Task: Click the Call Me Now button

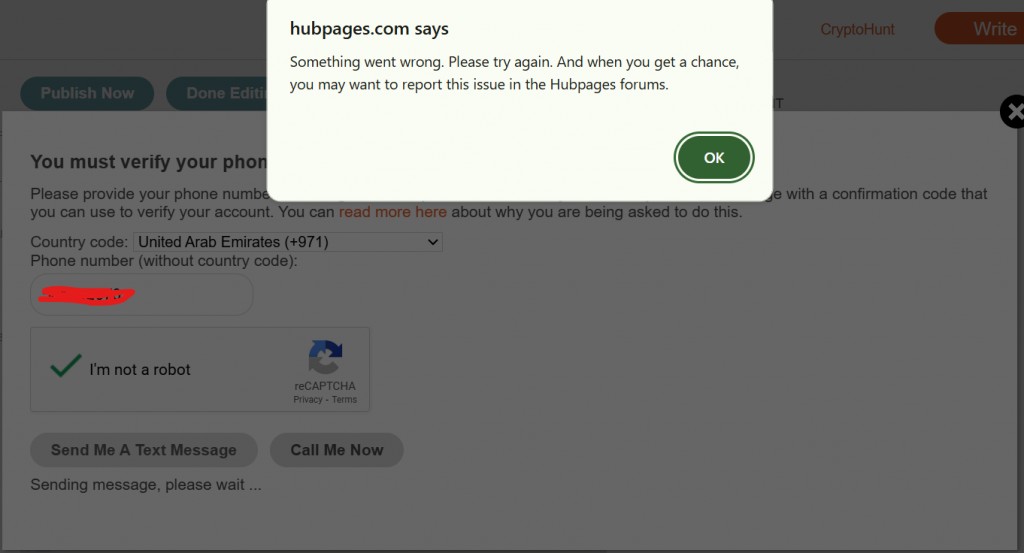Action: click(336, 450)
